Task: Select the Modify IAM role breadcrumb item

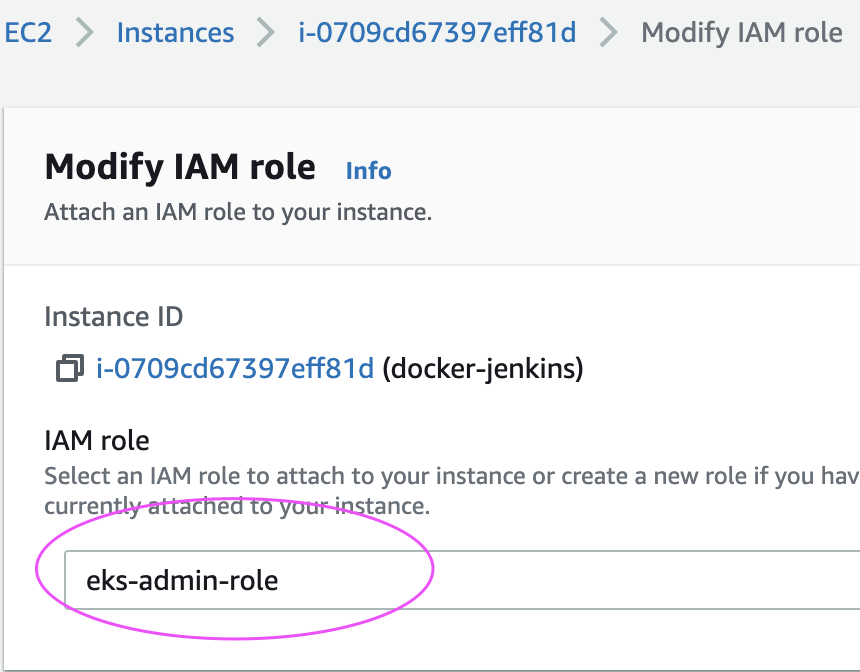Action: (x=741, y=33)
